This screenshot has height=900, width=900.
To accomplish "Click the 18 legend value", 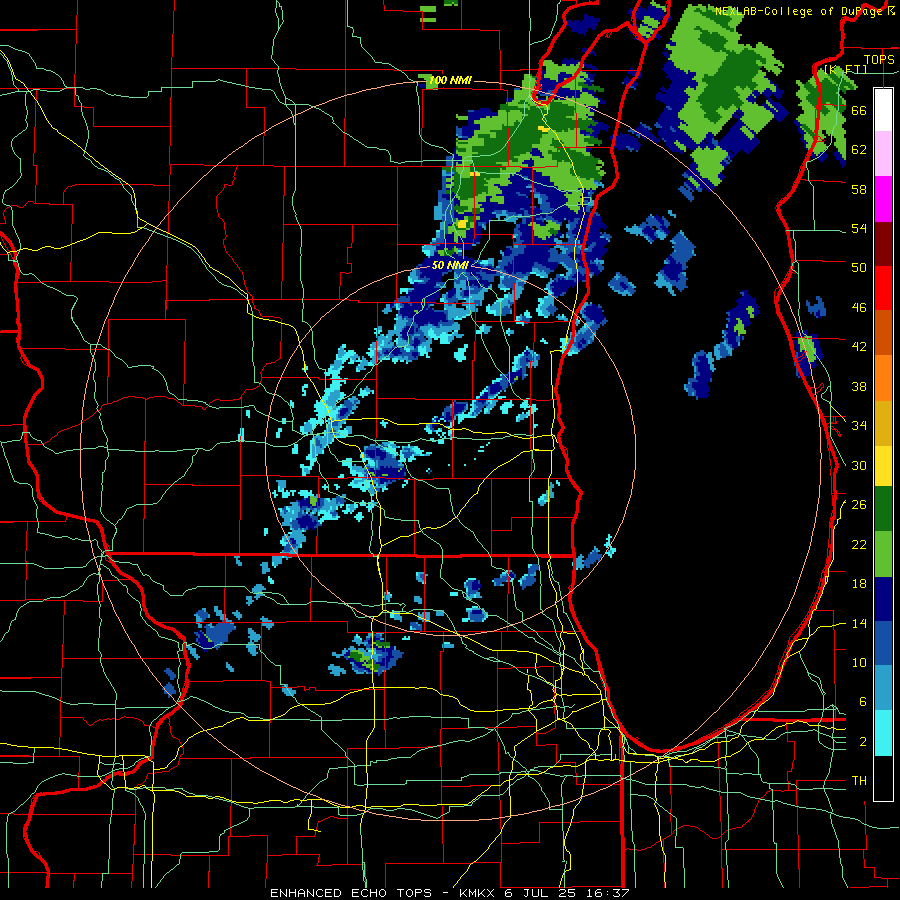I will (859, 584).
